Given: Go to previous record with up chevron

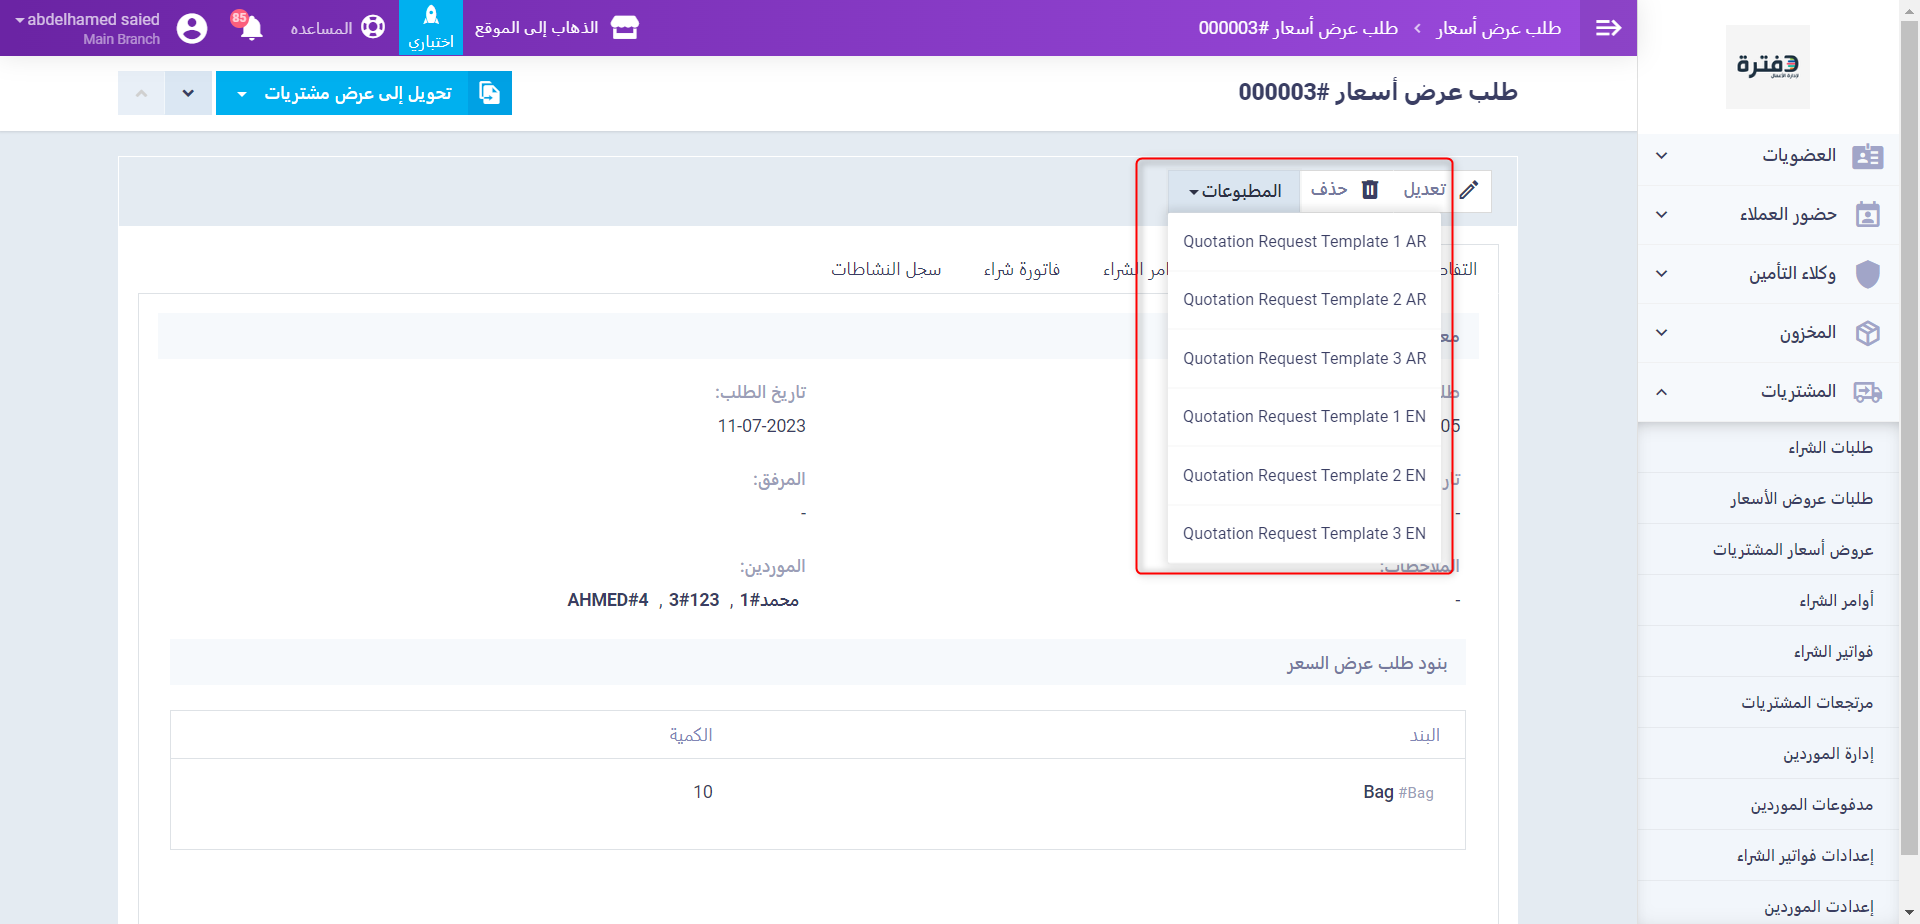Looking at the screenshot, I should (x=141, y=93).
